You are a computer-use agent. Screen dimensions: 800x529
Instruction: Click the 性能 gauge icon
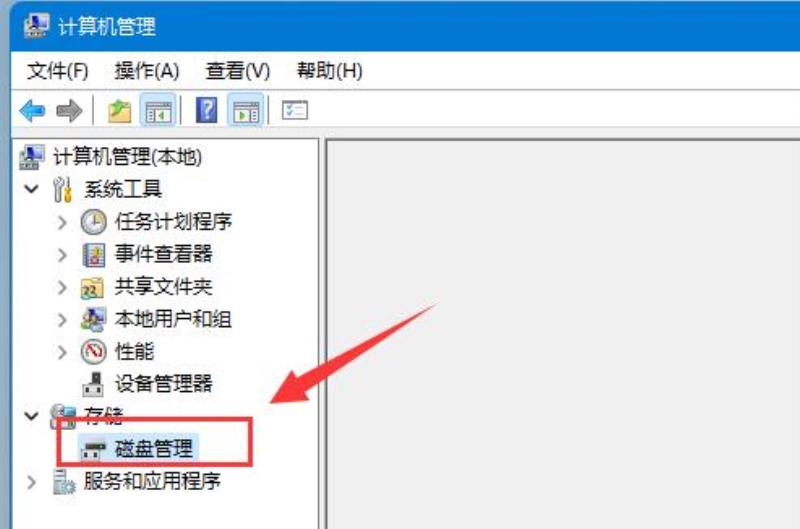(93, 351)
